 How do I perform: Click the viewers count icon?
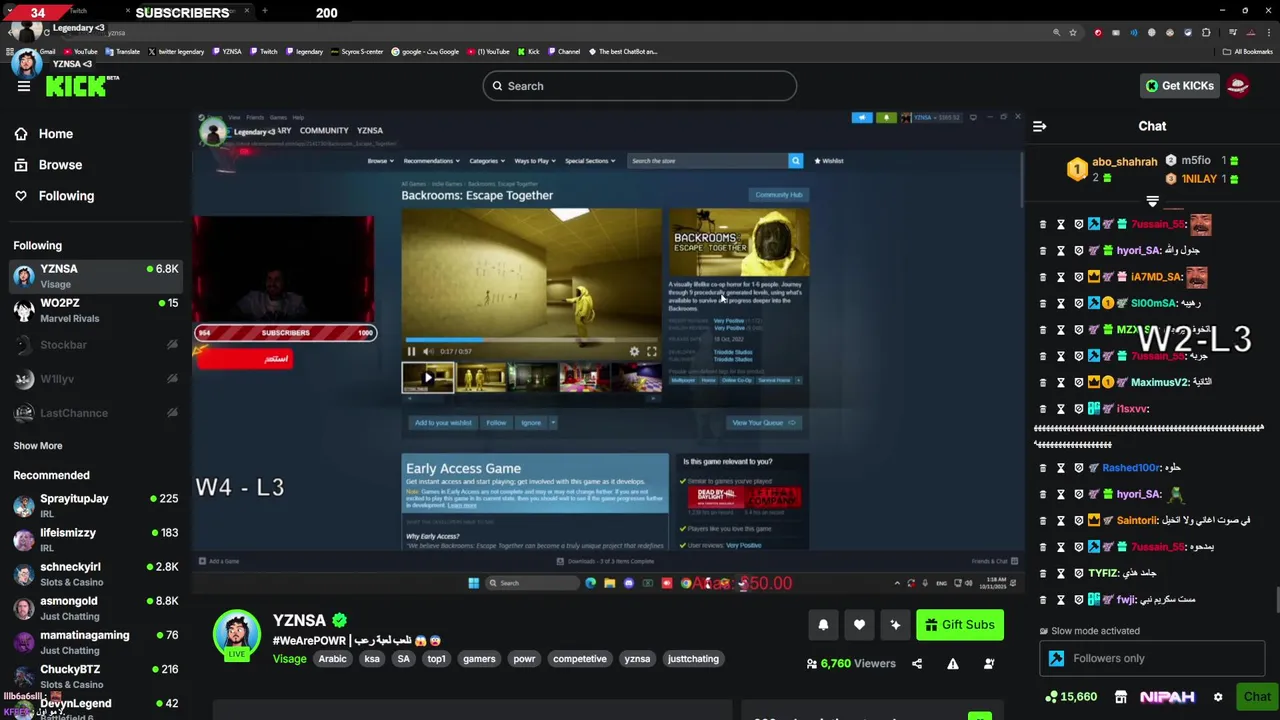point(812,663)
